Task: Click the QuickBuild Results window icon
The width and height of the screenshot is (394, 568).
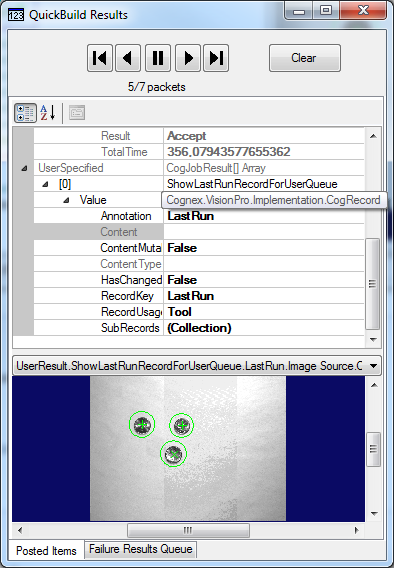Action: [x=16, y=15]
